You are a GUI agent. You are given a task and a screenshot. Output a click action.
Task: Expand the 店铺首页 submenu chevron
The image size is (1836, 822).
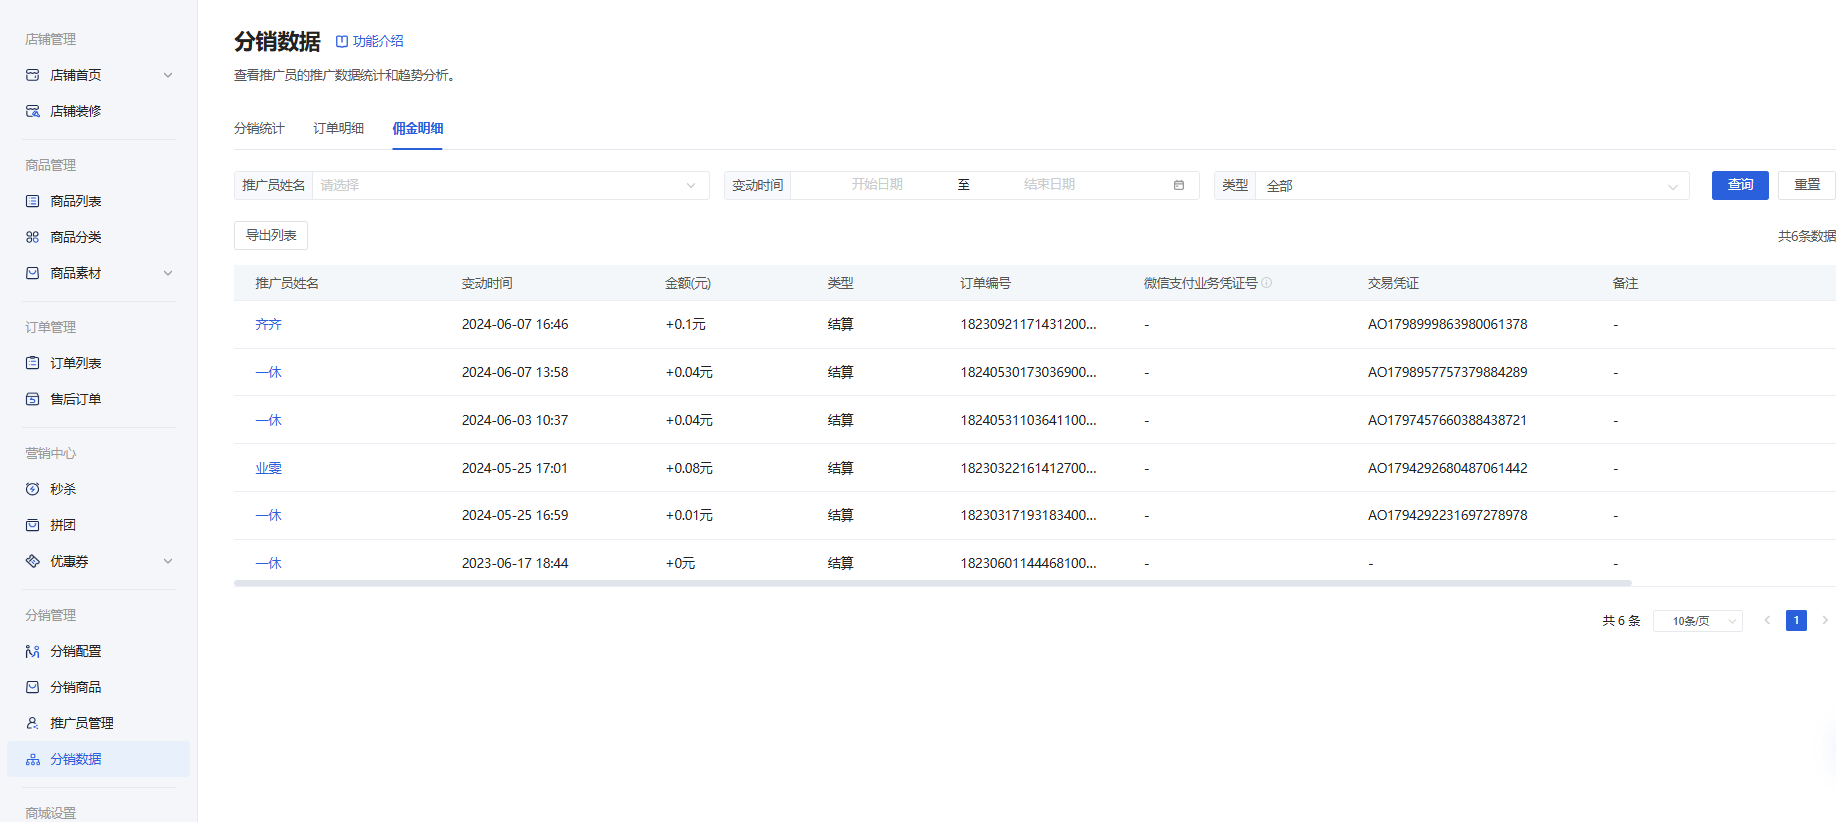[168, 75]
